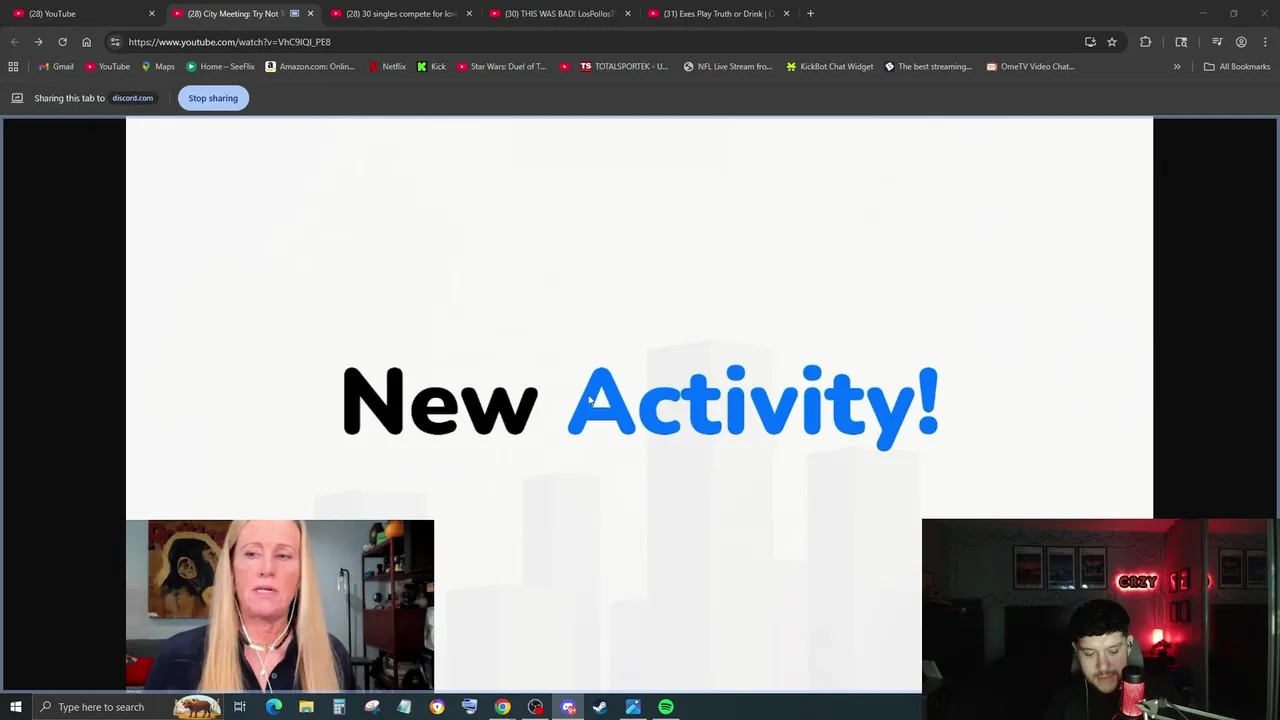Click the Type here to search box
This screenshot has width=1280, height=720.
127,707
